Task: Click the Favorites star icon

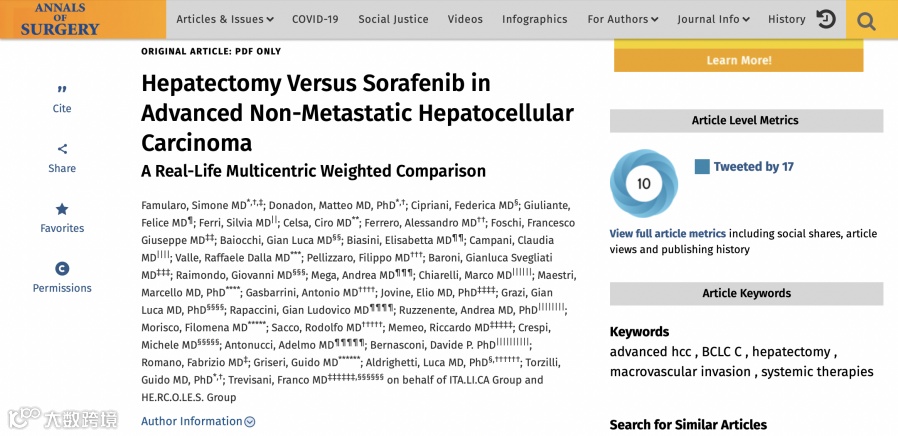Action: 62,209
